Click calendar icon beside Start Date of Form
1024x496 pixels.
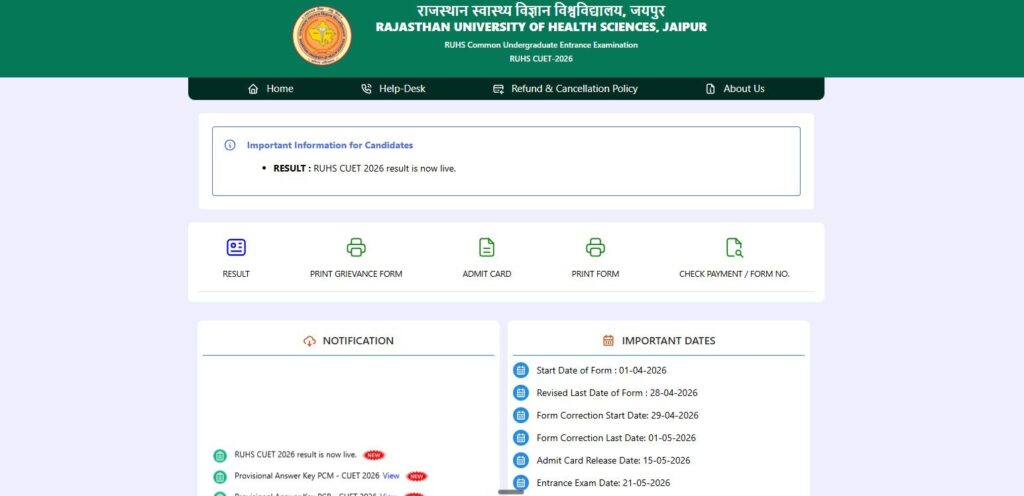point(520,370)
